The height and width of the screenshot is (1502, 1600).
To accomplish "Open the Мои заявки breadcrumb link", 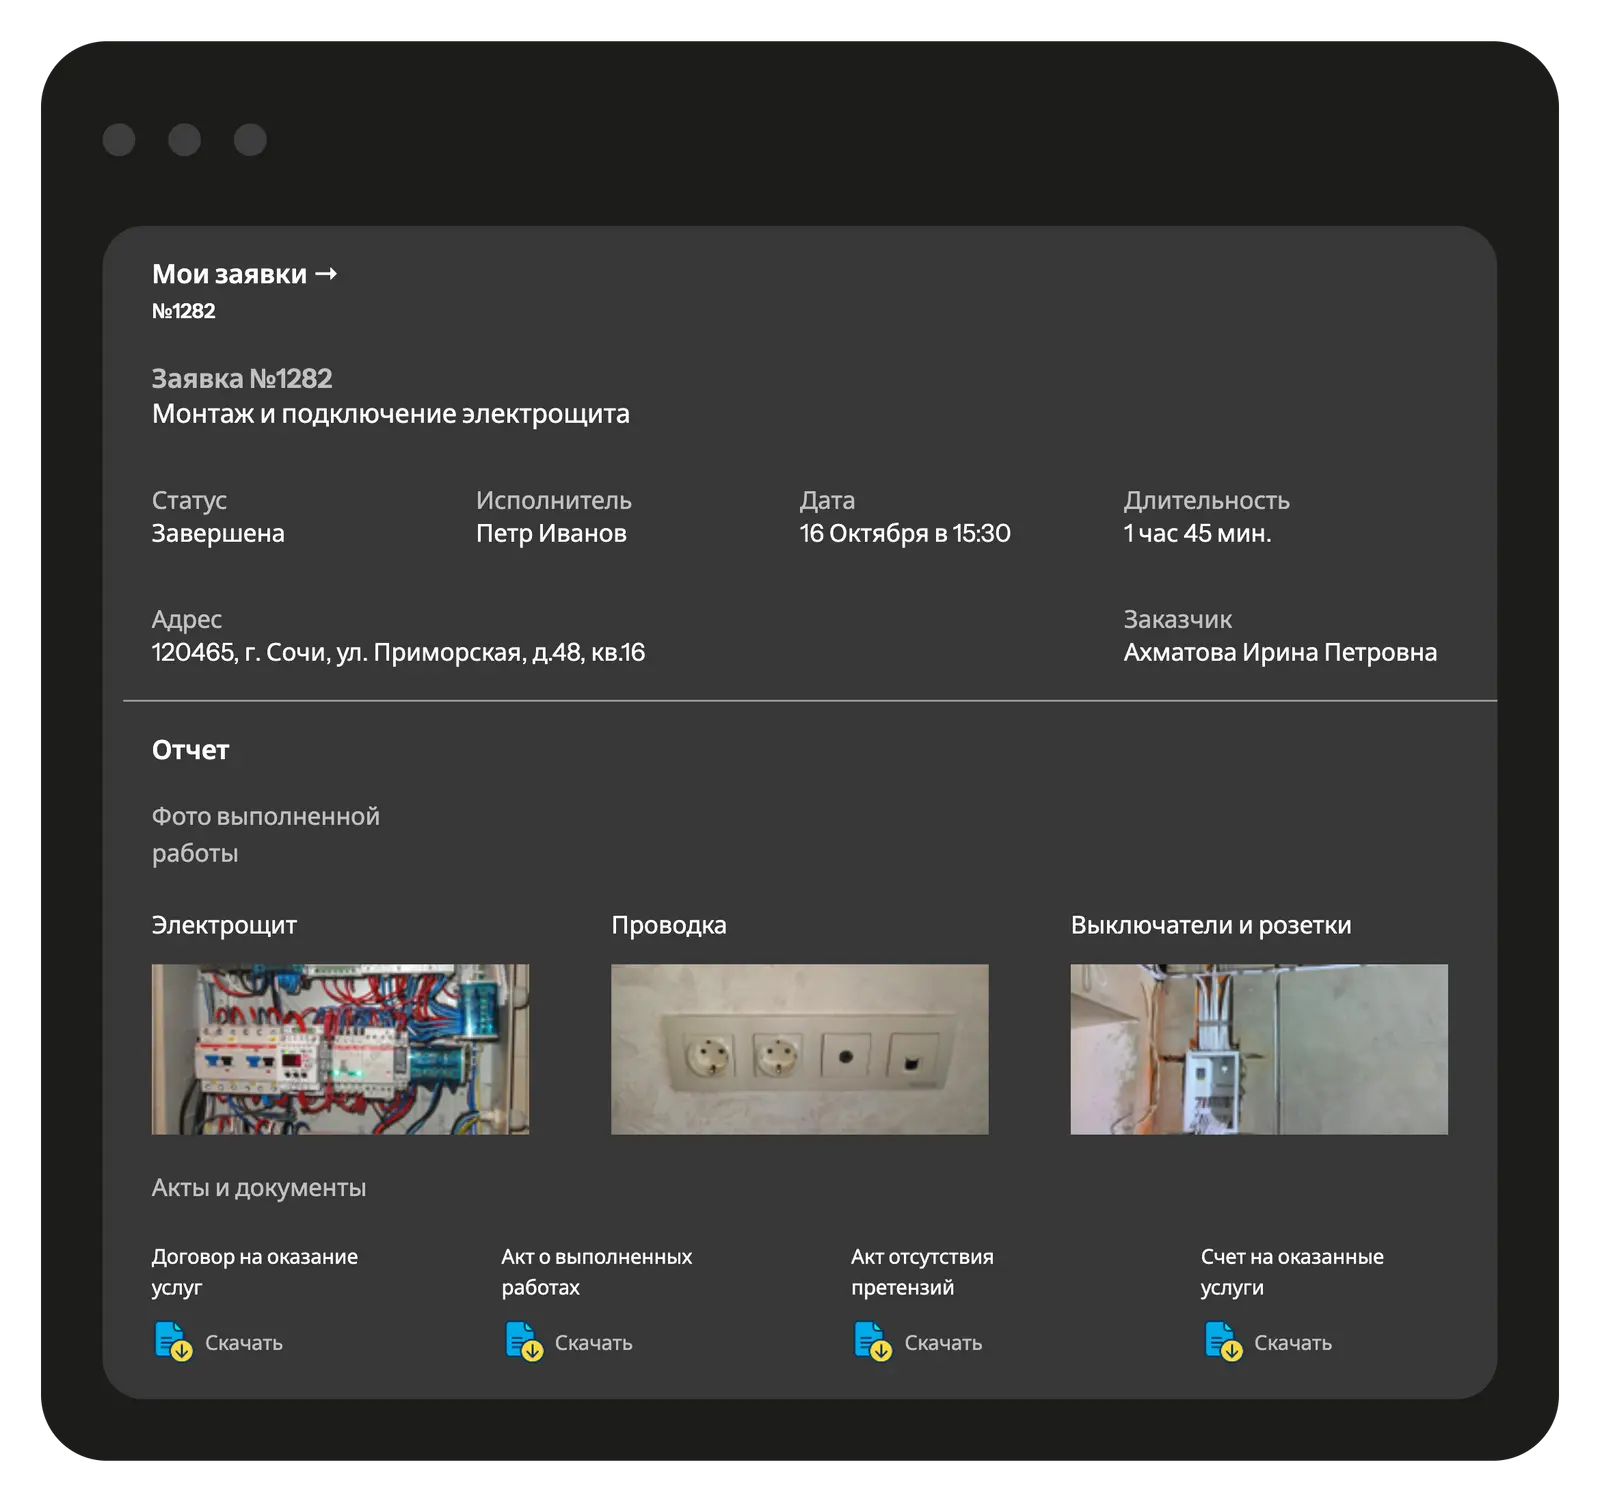I will pyautogui.click(x=229, y=274).
